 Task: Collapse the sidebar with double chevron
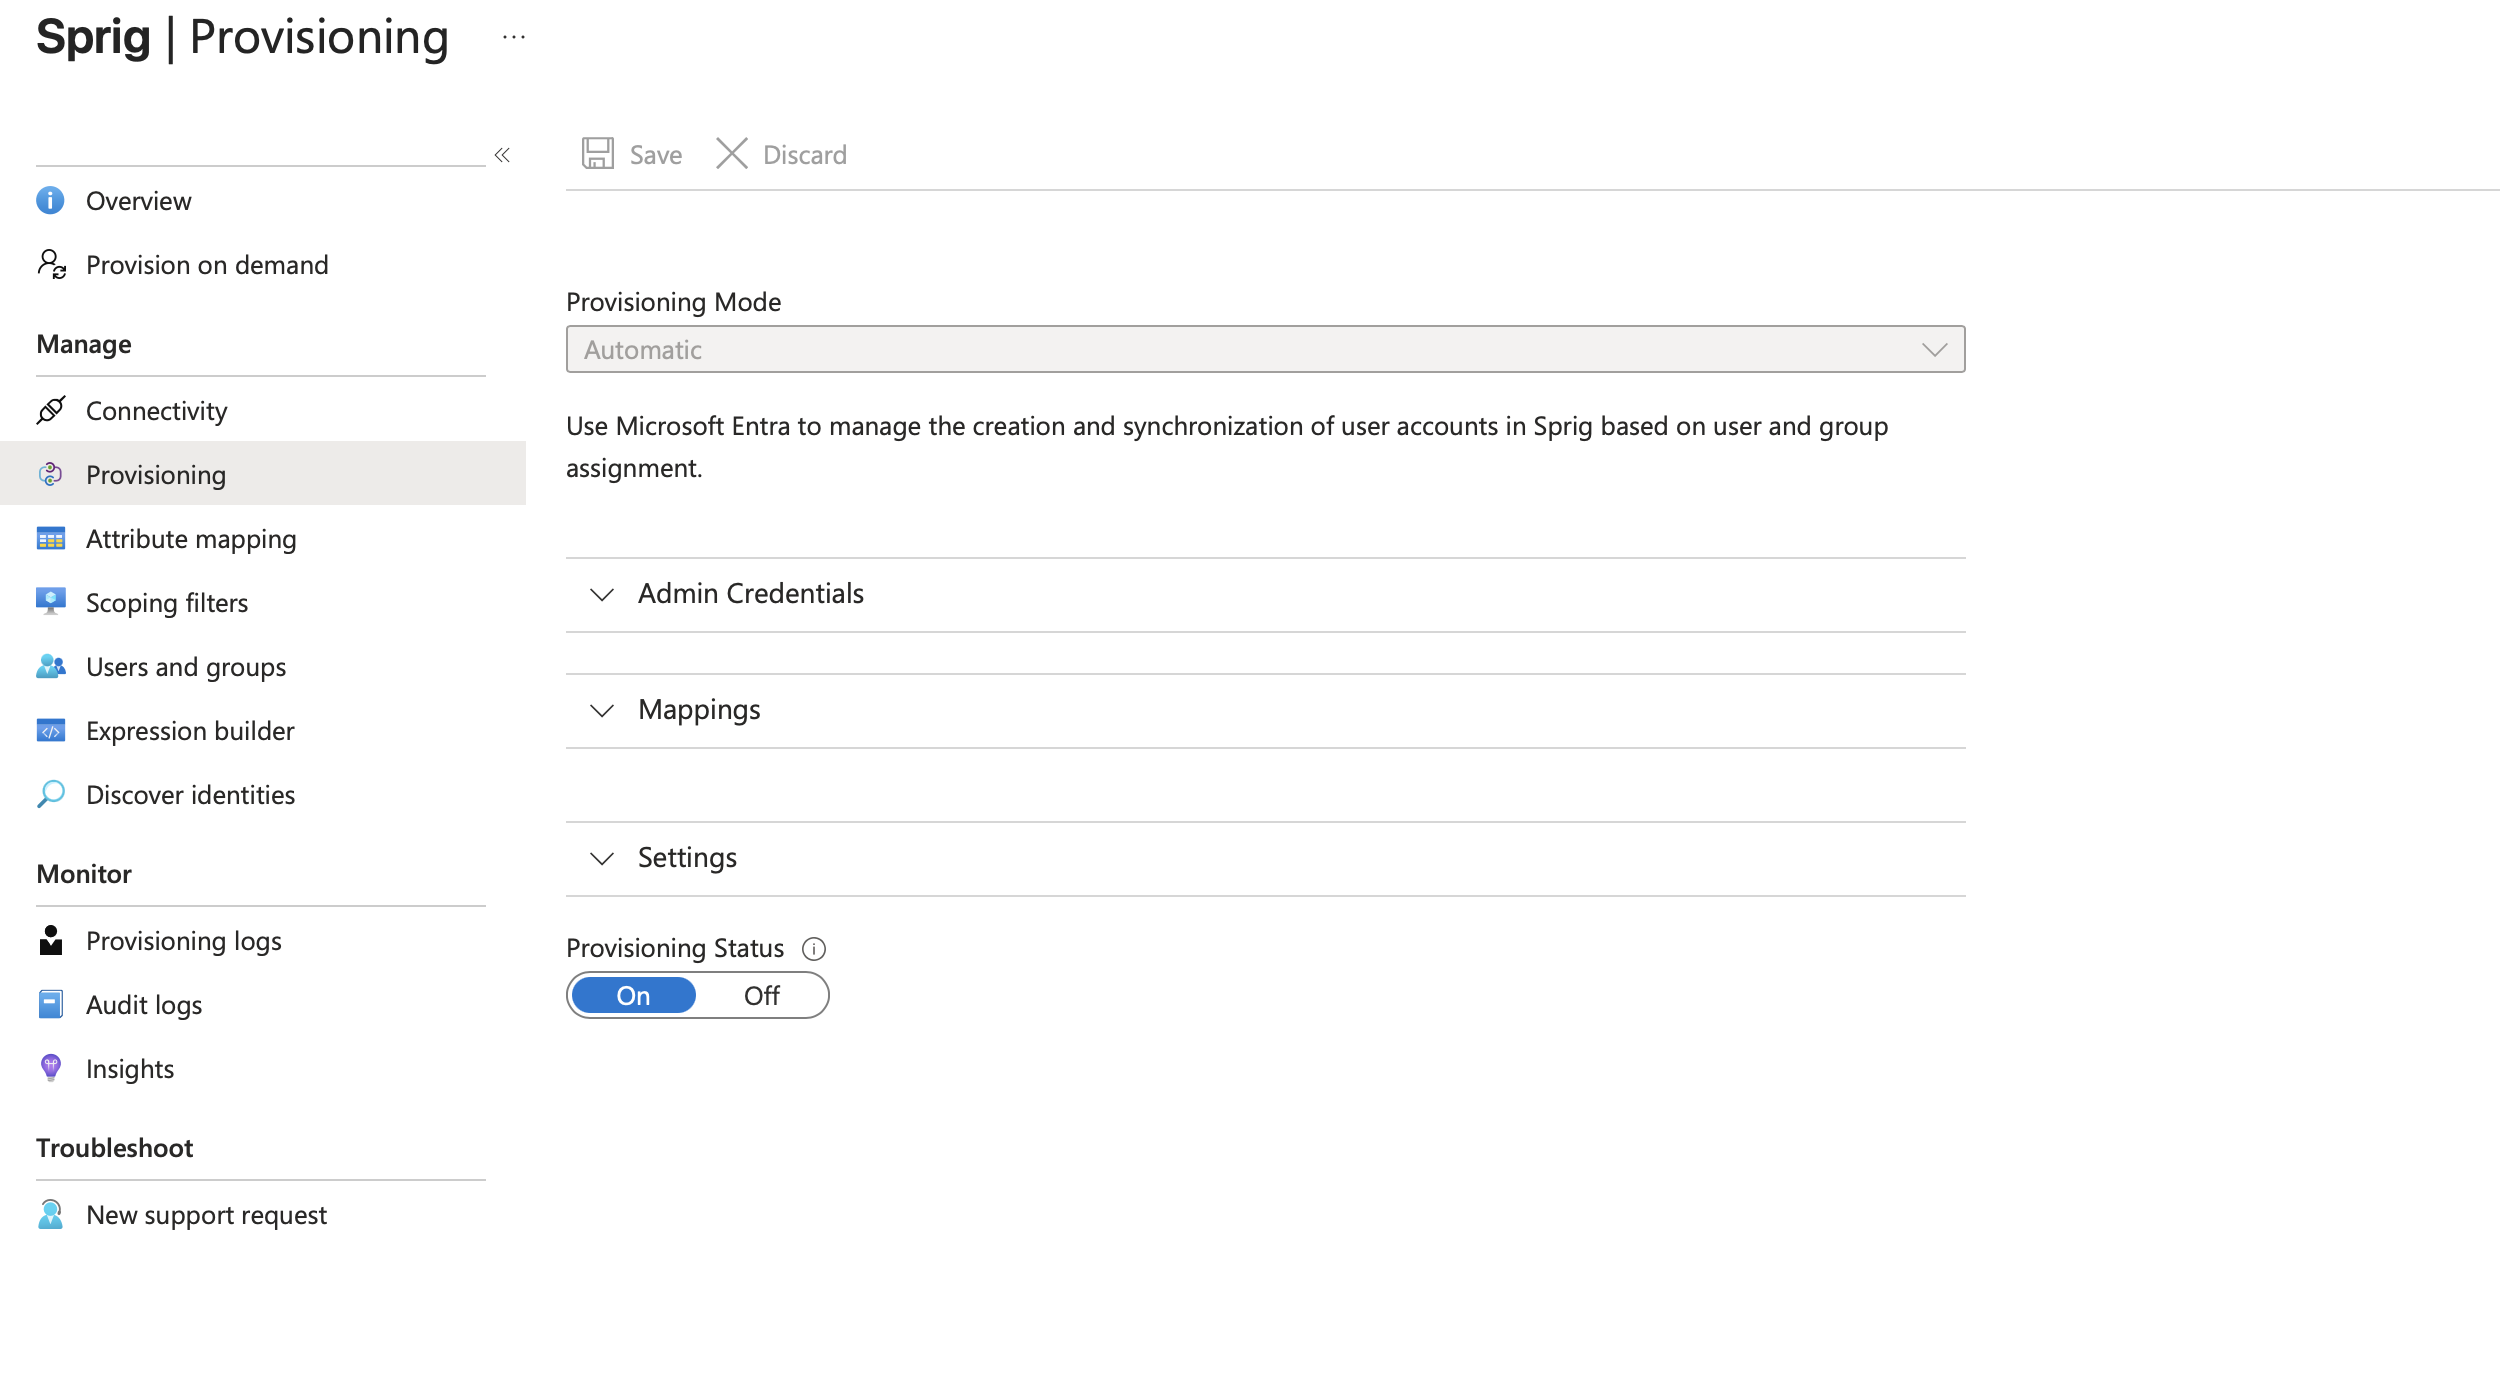(502, 155)
